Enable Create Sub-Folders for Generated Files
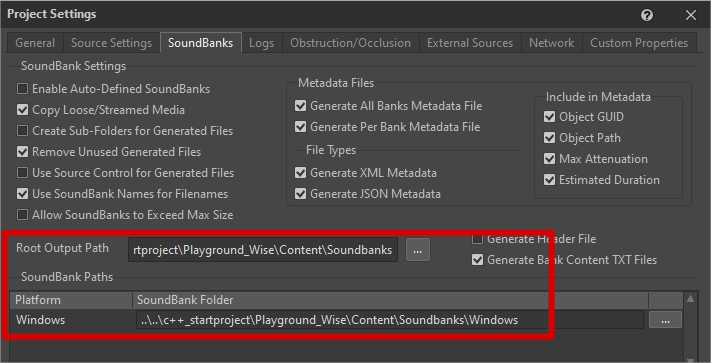Viewport: 711px width, 363px height. click(22, 131)
